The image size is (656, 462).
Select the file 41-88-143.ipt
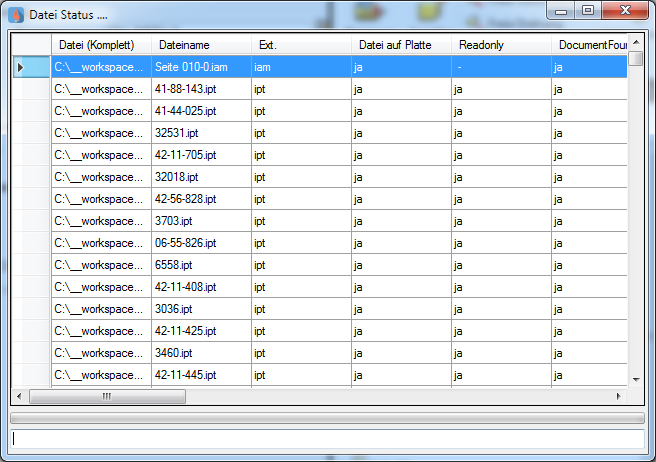[200, 89]
